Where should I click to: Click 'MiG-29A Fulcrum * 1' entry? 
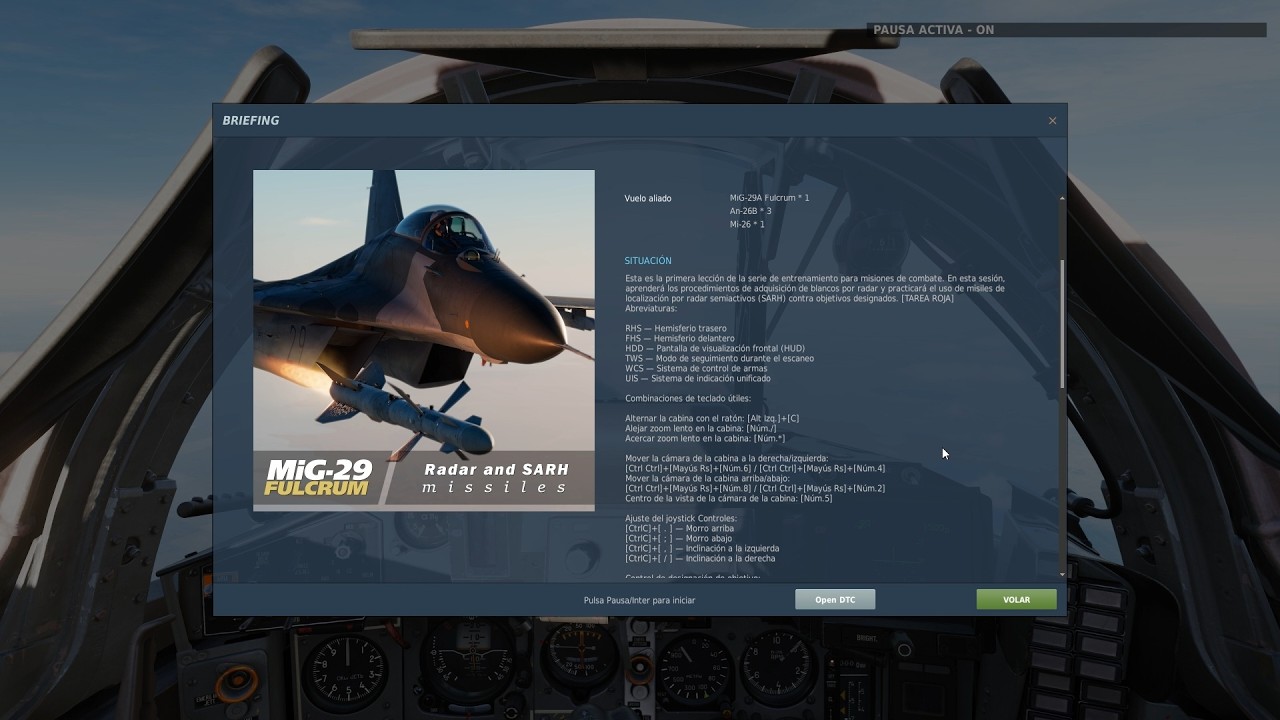(770, 198)
